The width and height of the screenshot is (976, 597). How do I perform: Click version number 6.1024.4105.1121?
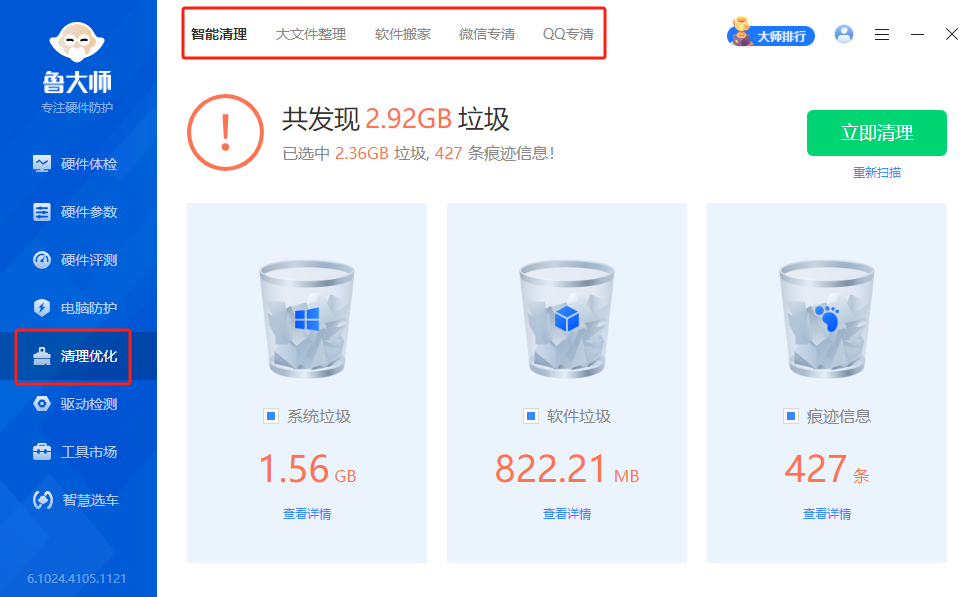[77, 578]
